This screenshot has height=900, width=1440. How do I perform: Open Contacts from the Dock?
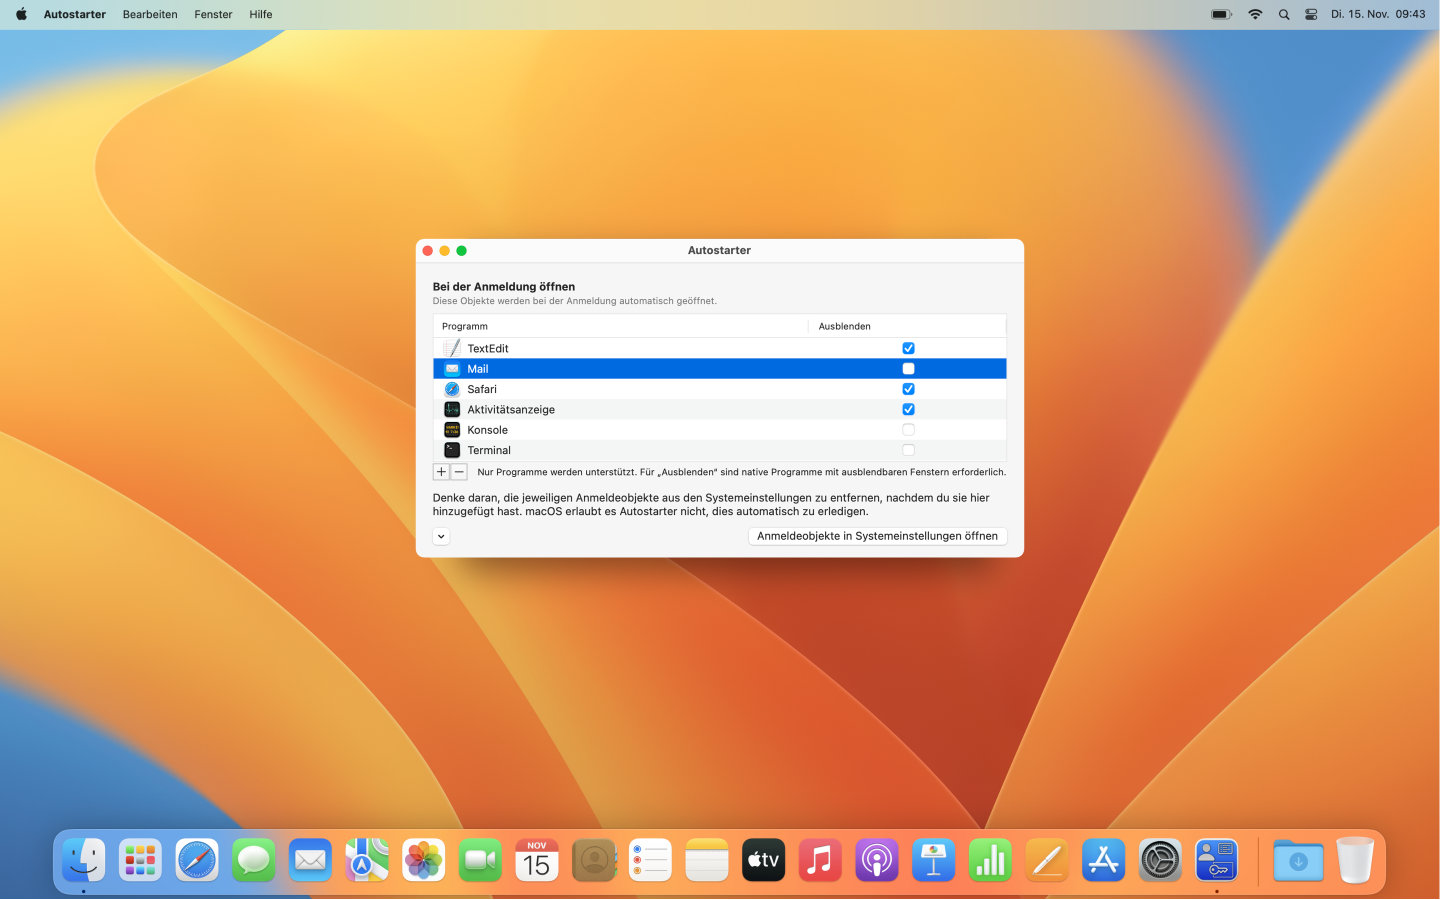point(594,860)
